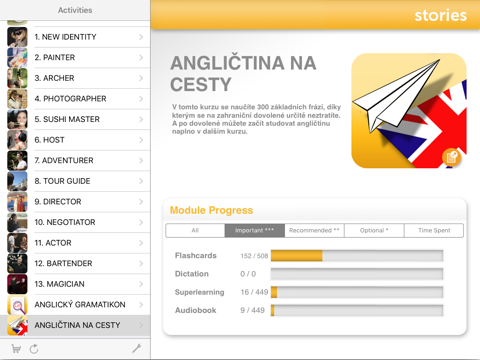The width and height of the screenshot is (480, 360).
Task: Expand the New Identity chevron
Action: [141, 37]
